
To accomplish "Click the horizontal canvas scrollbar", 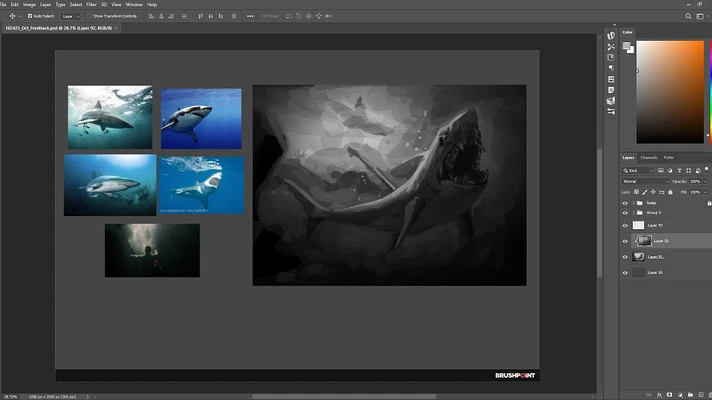I will point(344,397).
